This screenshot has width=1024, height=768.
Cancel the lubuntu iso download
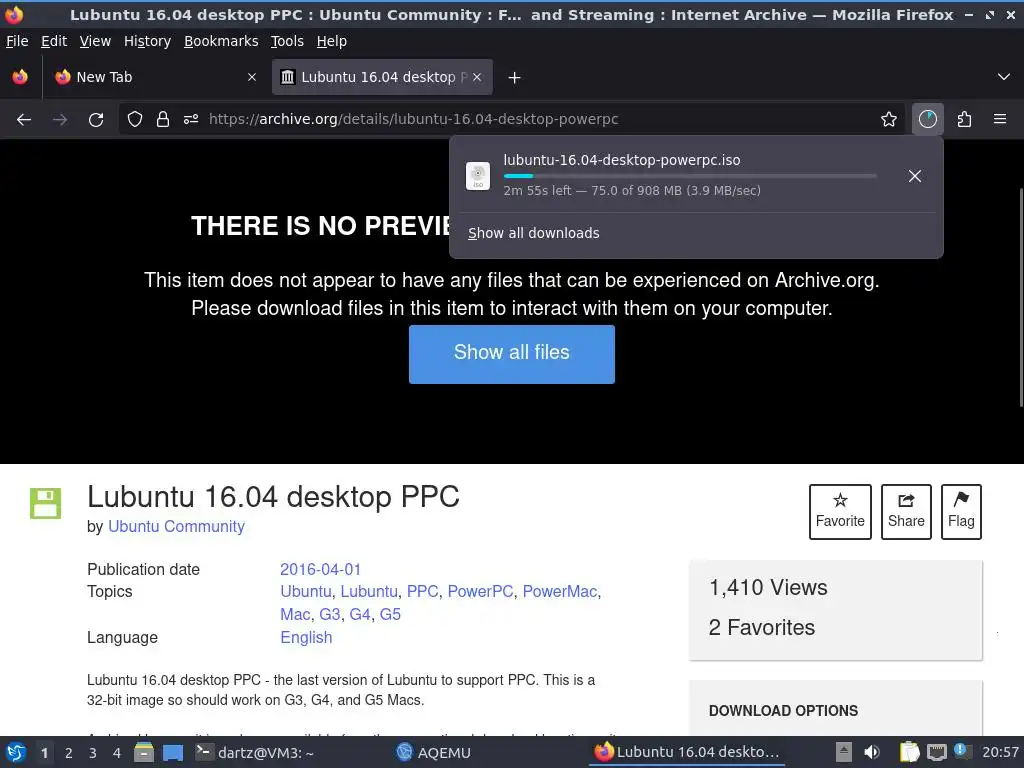click(x=915, y=176)
